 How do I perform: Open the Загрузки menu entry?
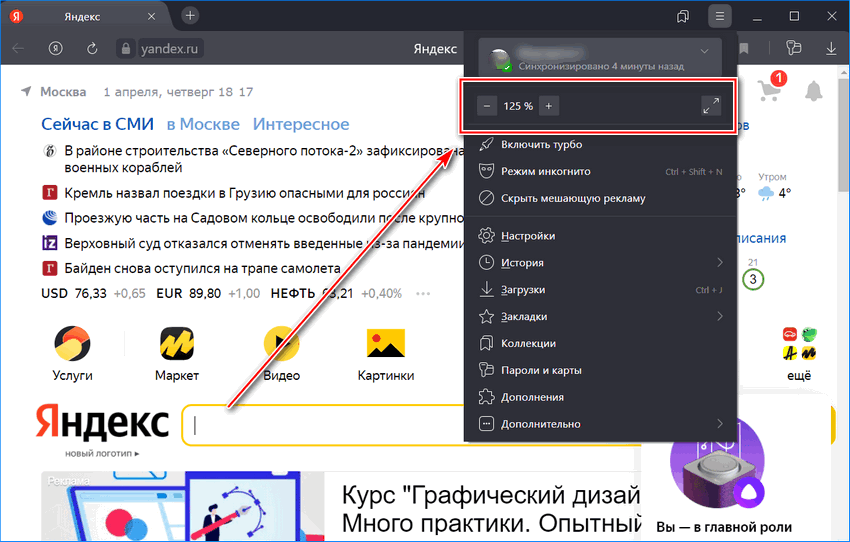coord(600,289)
